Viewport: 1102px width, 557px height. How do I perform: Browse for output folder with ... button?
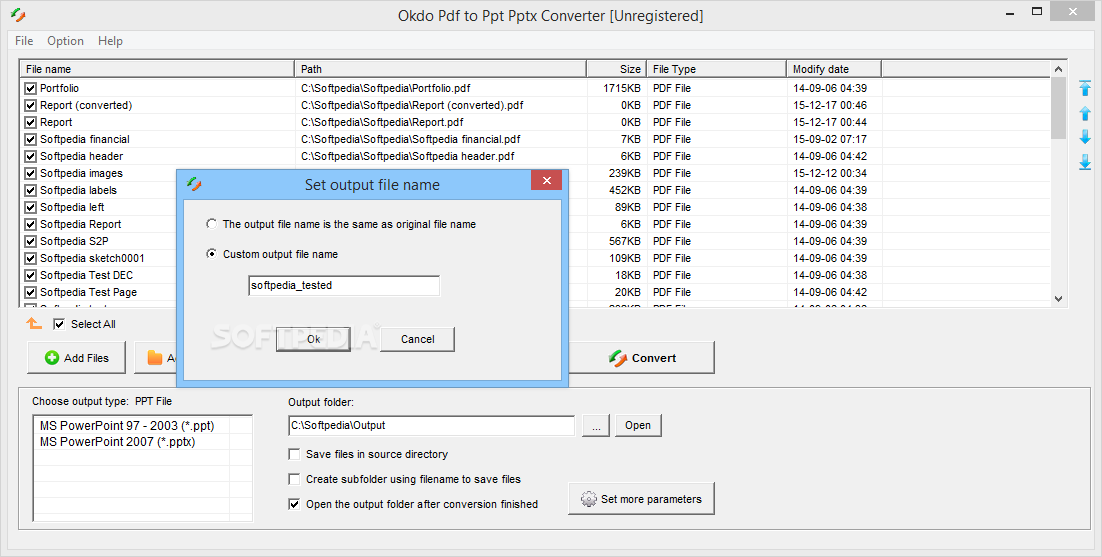[x=596, y=426]
